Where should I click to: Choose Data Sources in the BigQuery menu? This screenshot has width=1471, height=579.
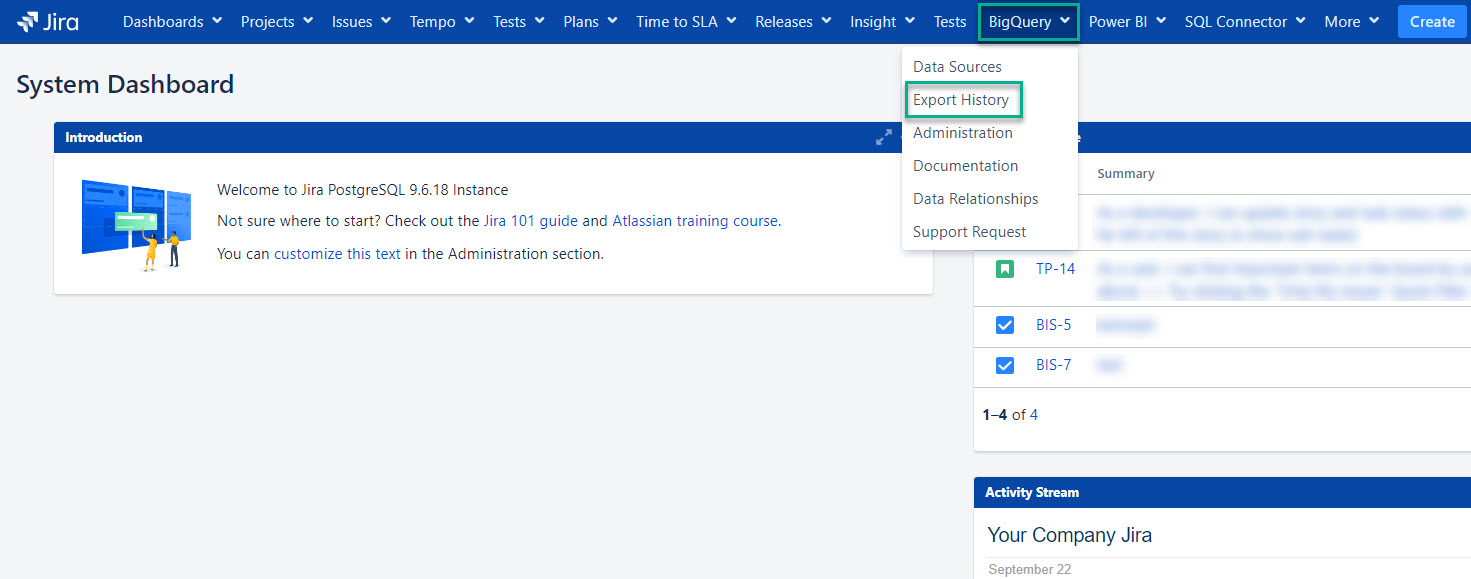[x=957, y=67]
